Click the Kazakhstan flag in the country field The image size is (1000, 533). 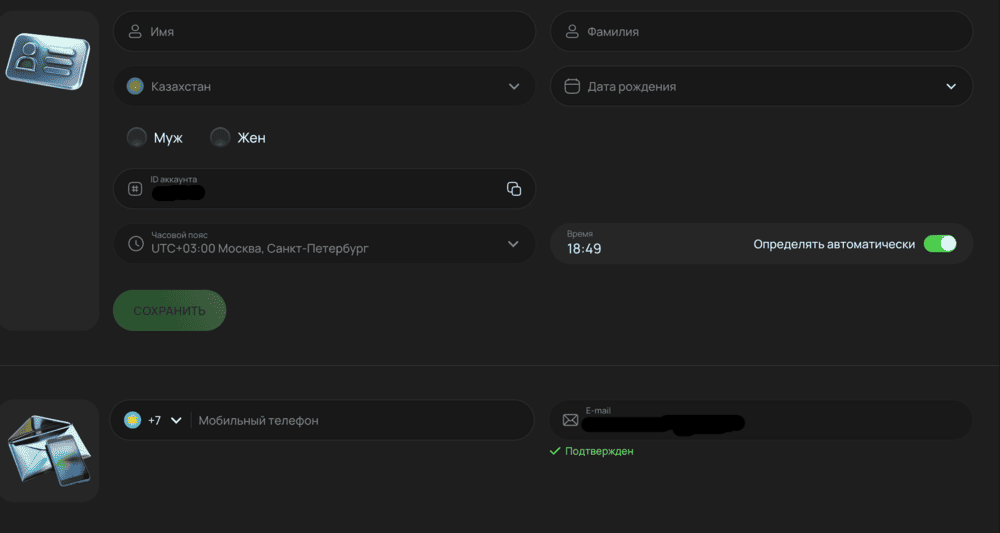tap(135, 87)
